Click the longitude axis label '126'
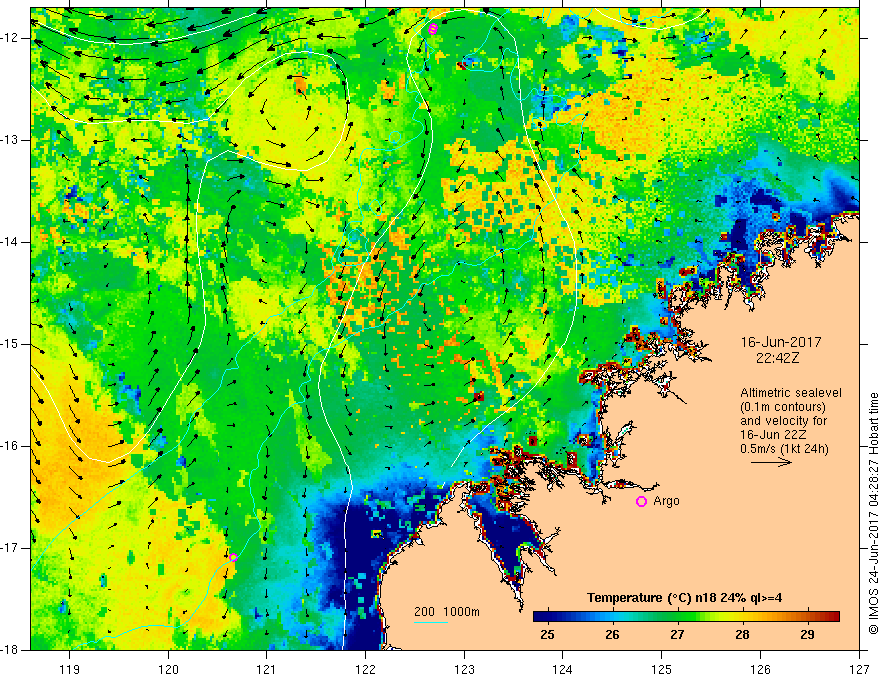880x680 pixels. click(760, 669)
